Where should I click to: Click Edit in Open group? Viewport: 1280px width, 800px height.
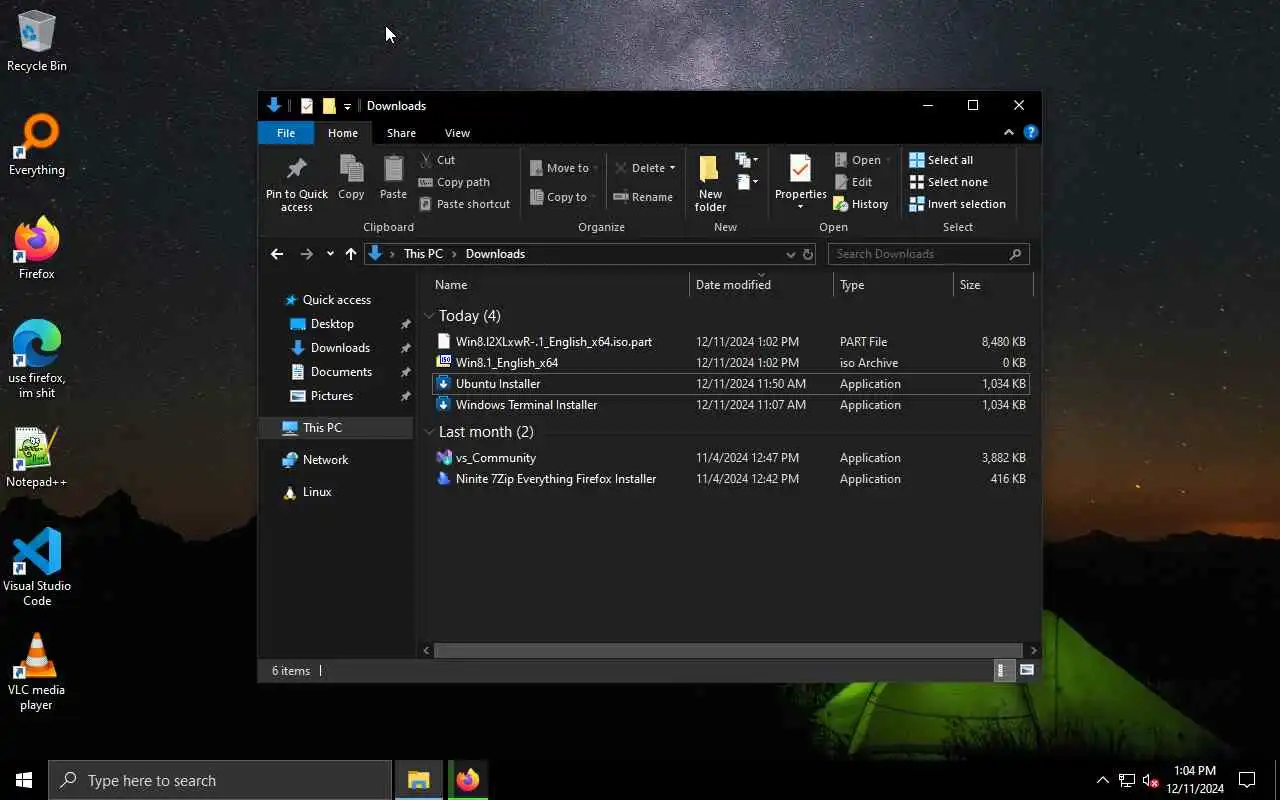[853, 182]
